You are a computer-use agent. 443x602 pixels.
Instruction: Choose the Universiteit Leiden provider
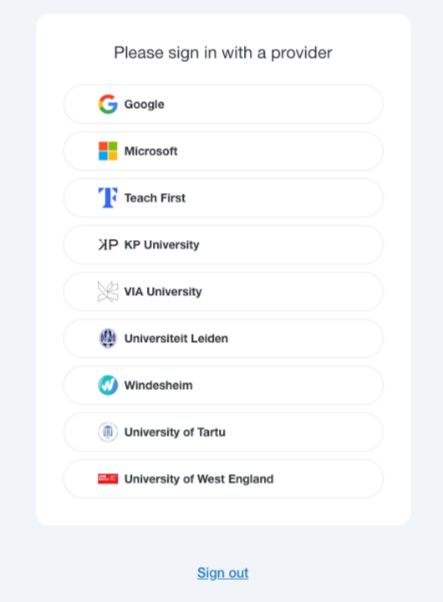[x=223, y=338]
